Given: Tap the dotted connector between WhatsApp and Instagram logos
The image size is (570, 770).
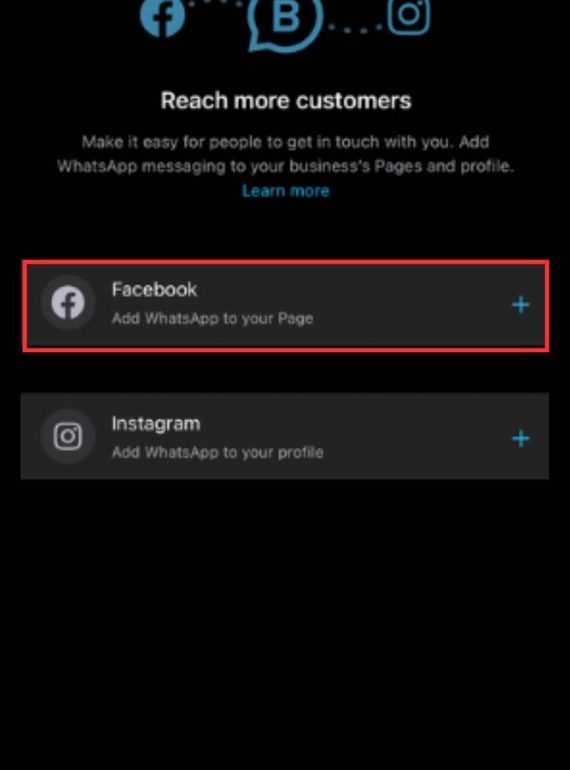Looking at the screenshot, I should (x=355, y=28).
